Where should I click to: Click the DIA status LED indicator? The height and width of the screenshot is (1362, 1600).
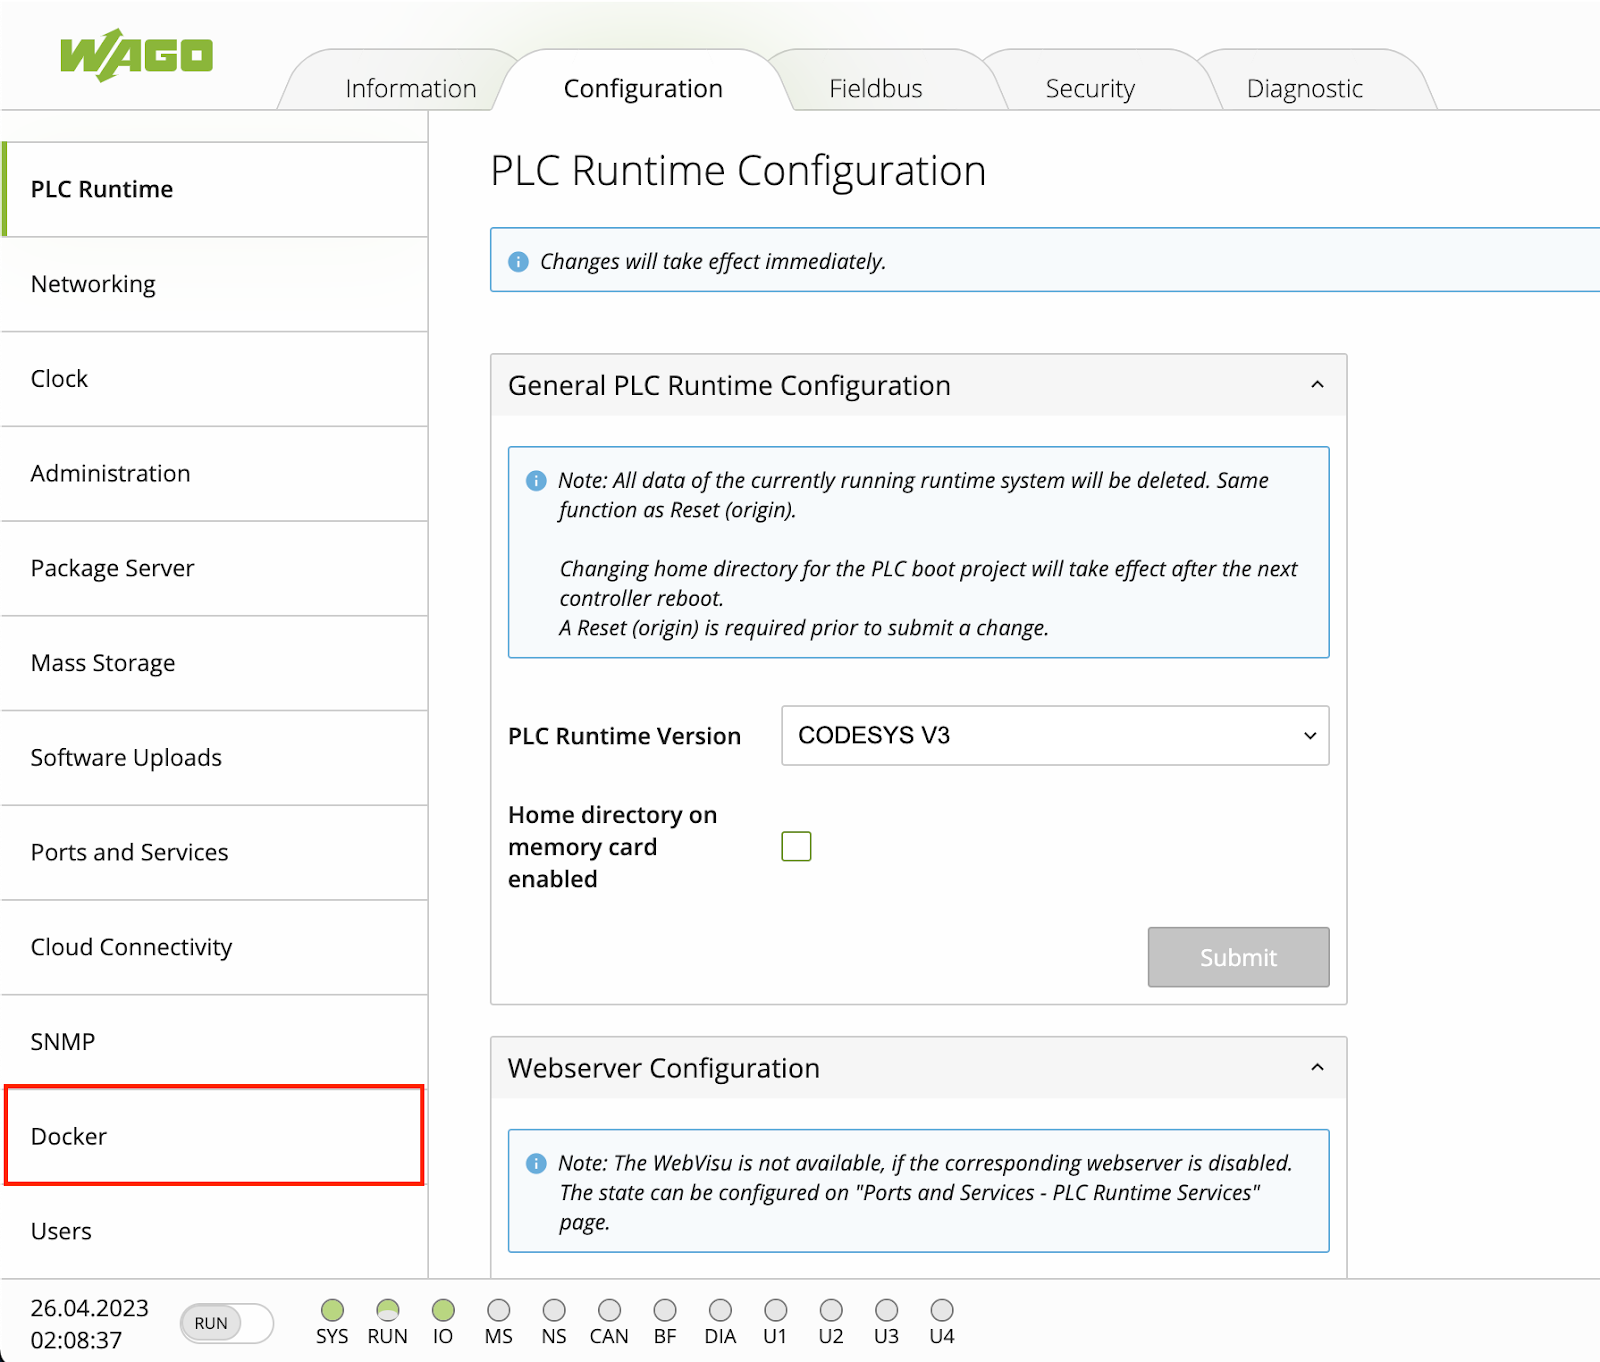coord(720,1310)
